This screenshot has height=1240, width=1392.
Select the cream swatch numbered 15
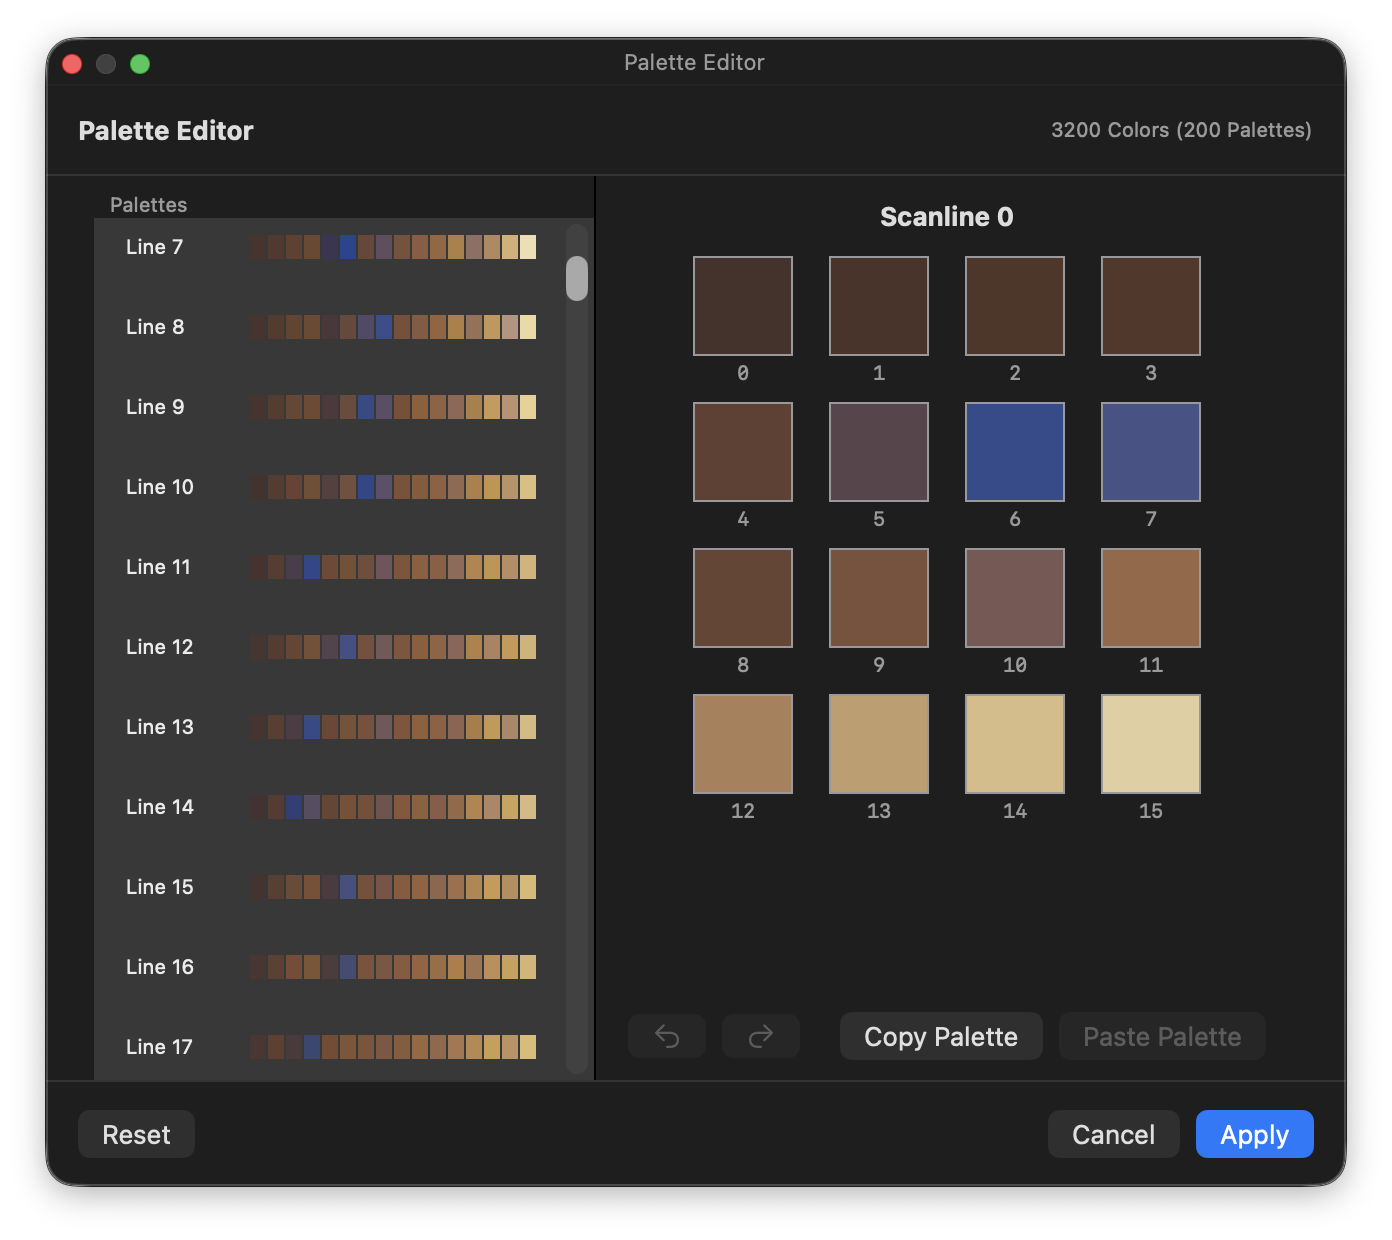click(x=1150, y=743)
